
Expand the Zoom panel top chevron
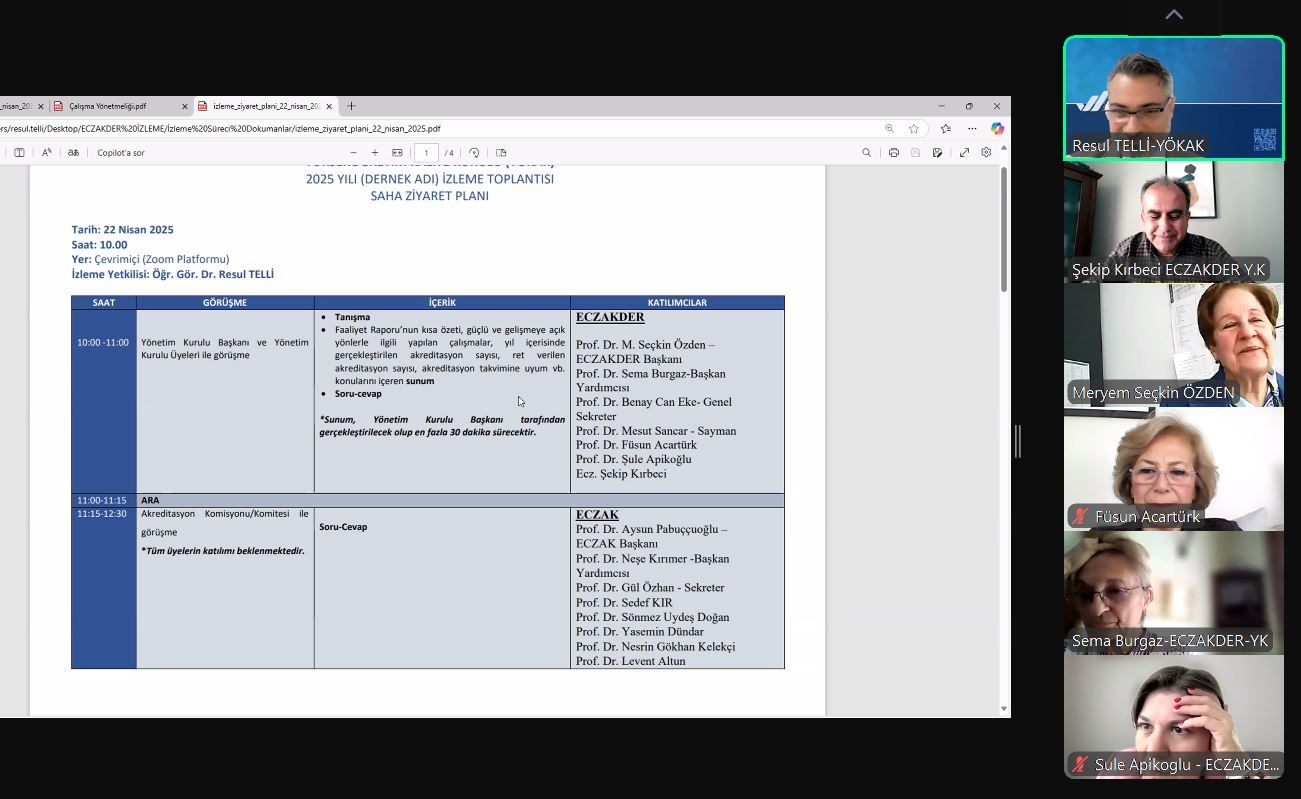click(1174, 15)
